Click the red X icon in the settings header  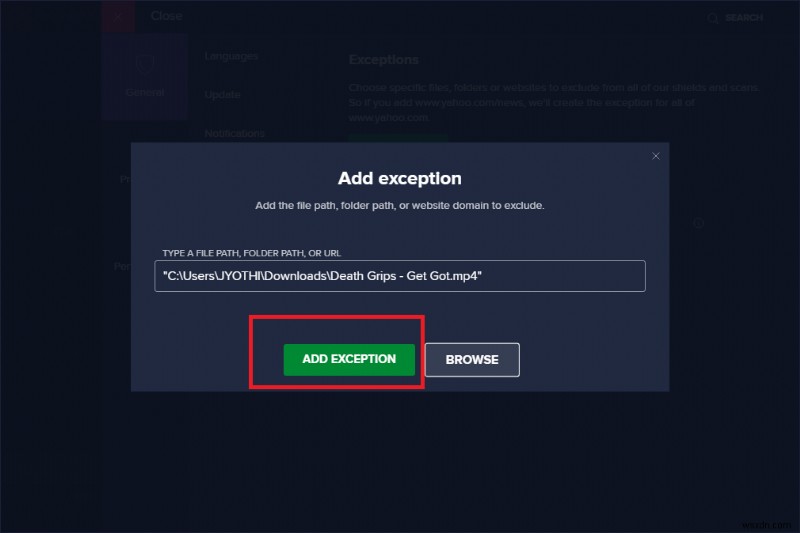pyautogui.click(x=118, y=16)
